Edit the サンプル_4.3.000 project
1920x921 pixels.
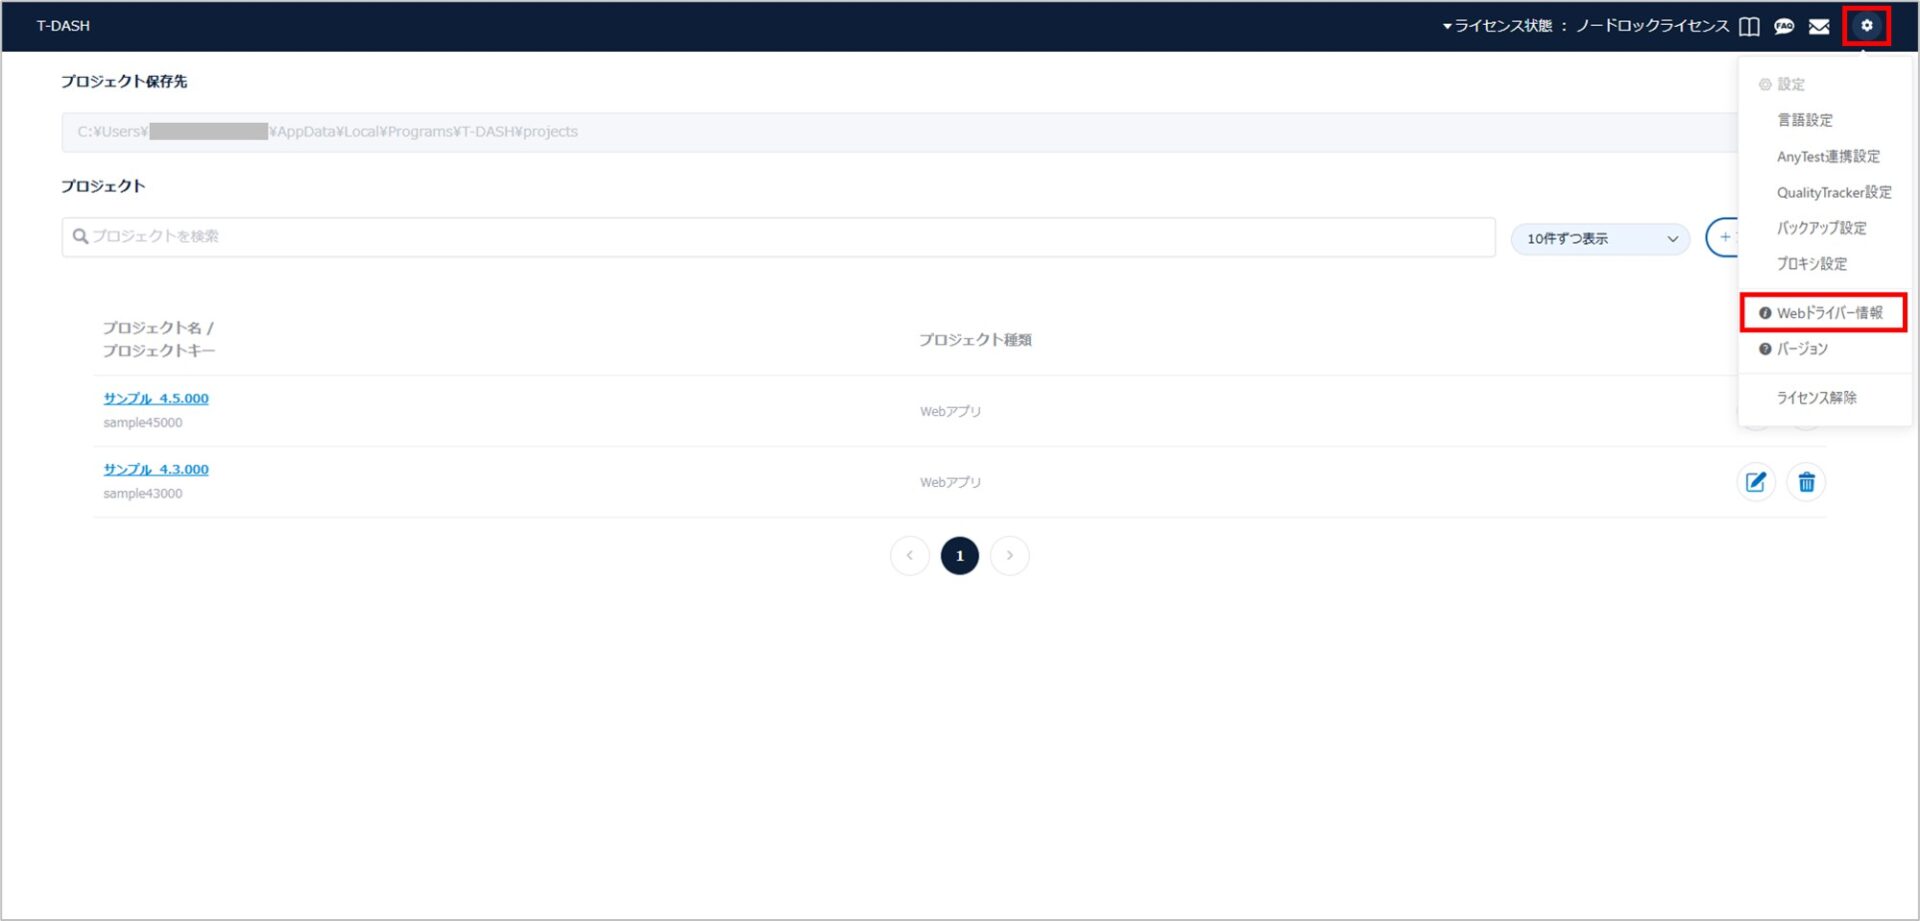1756,482
